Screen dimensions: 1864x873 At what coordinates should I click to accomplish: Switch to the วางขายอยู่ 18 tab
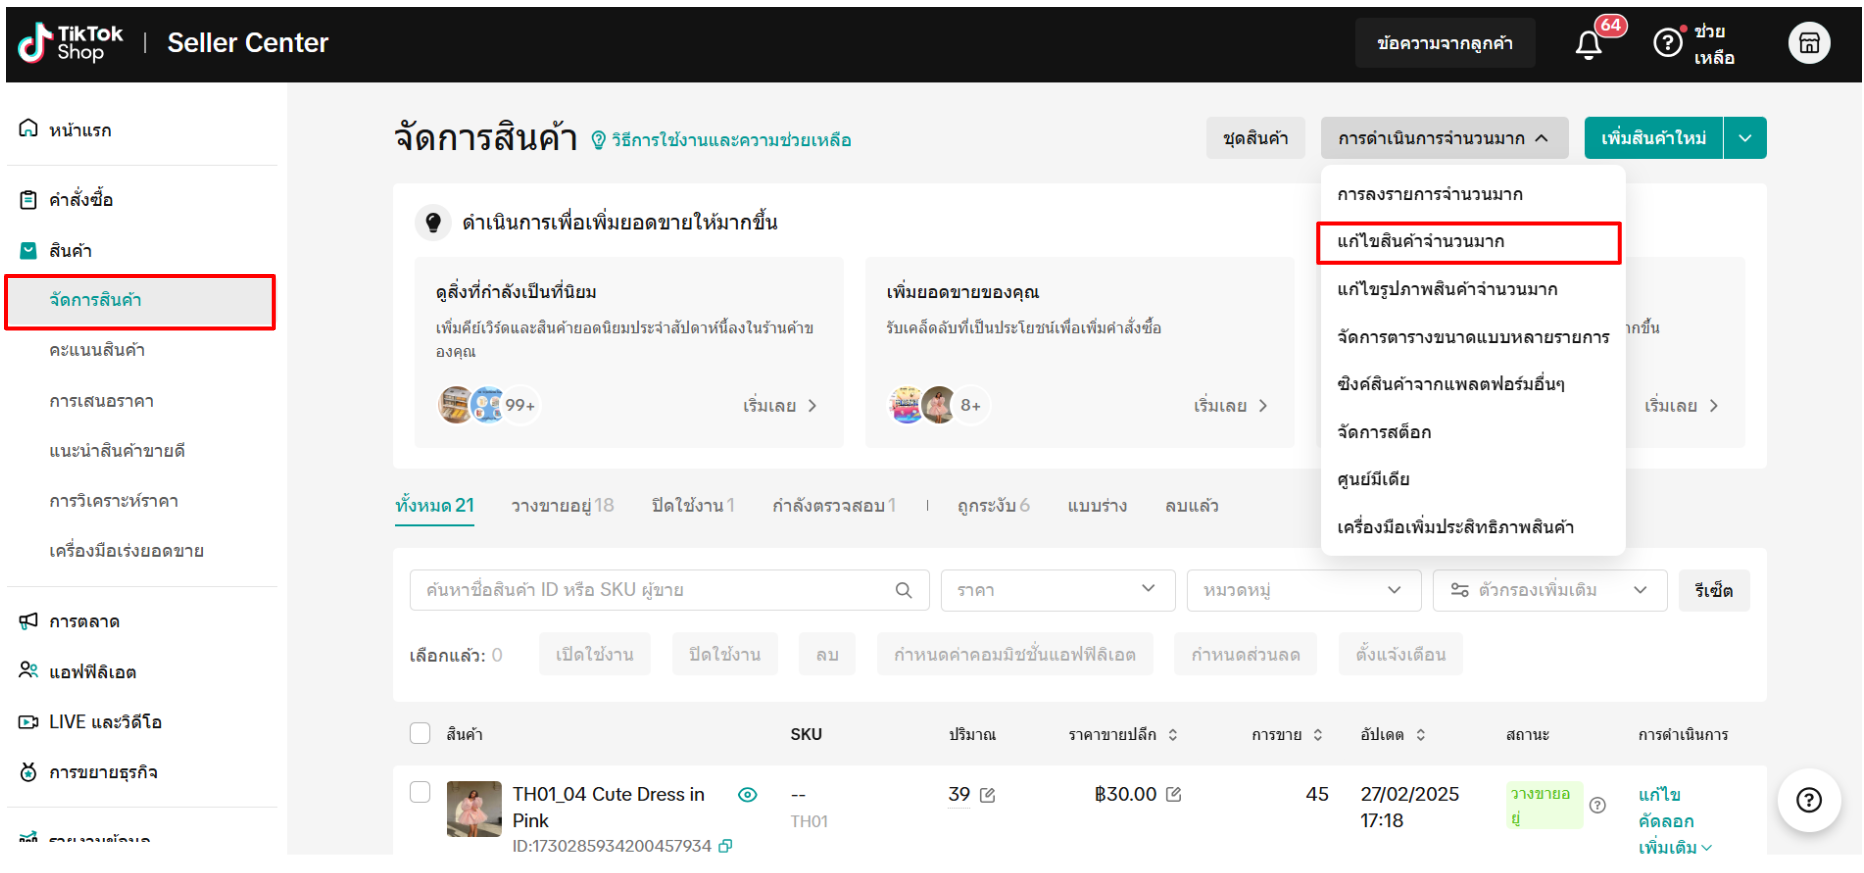pyautogui.click(x=562, y=506)
